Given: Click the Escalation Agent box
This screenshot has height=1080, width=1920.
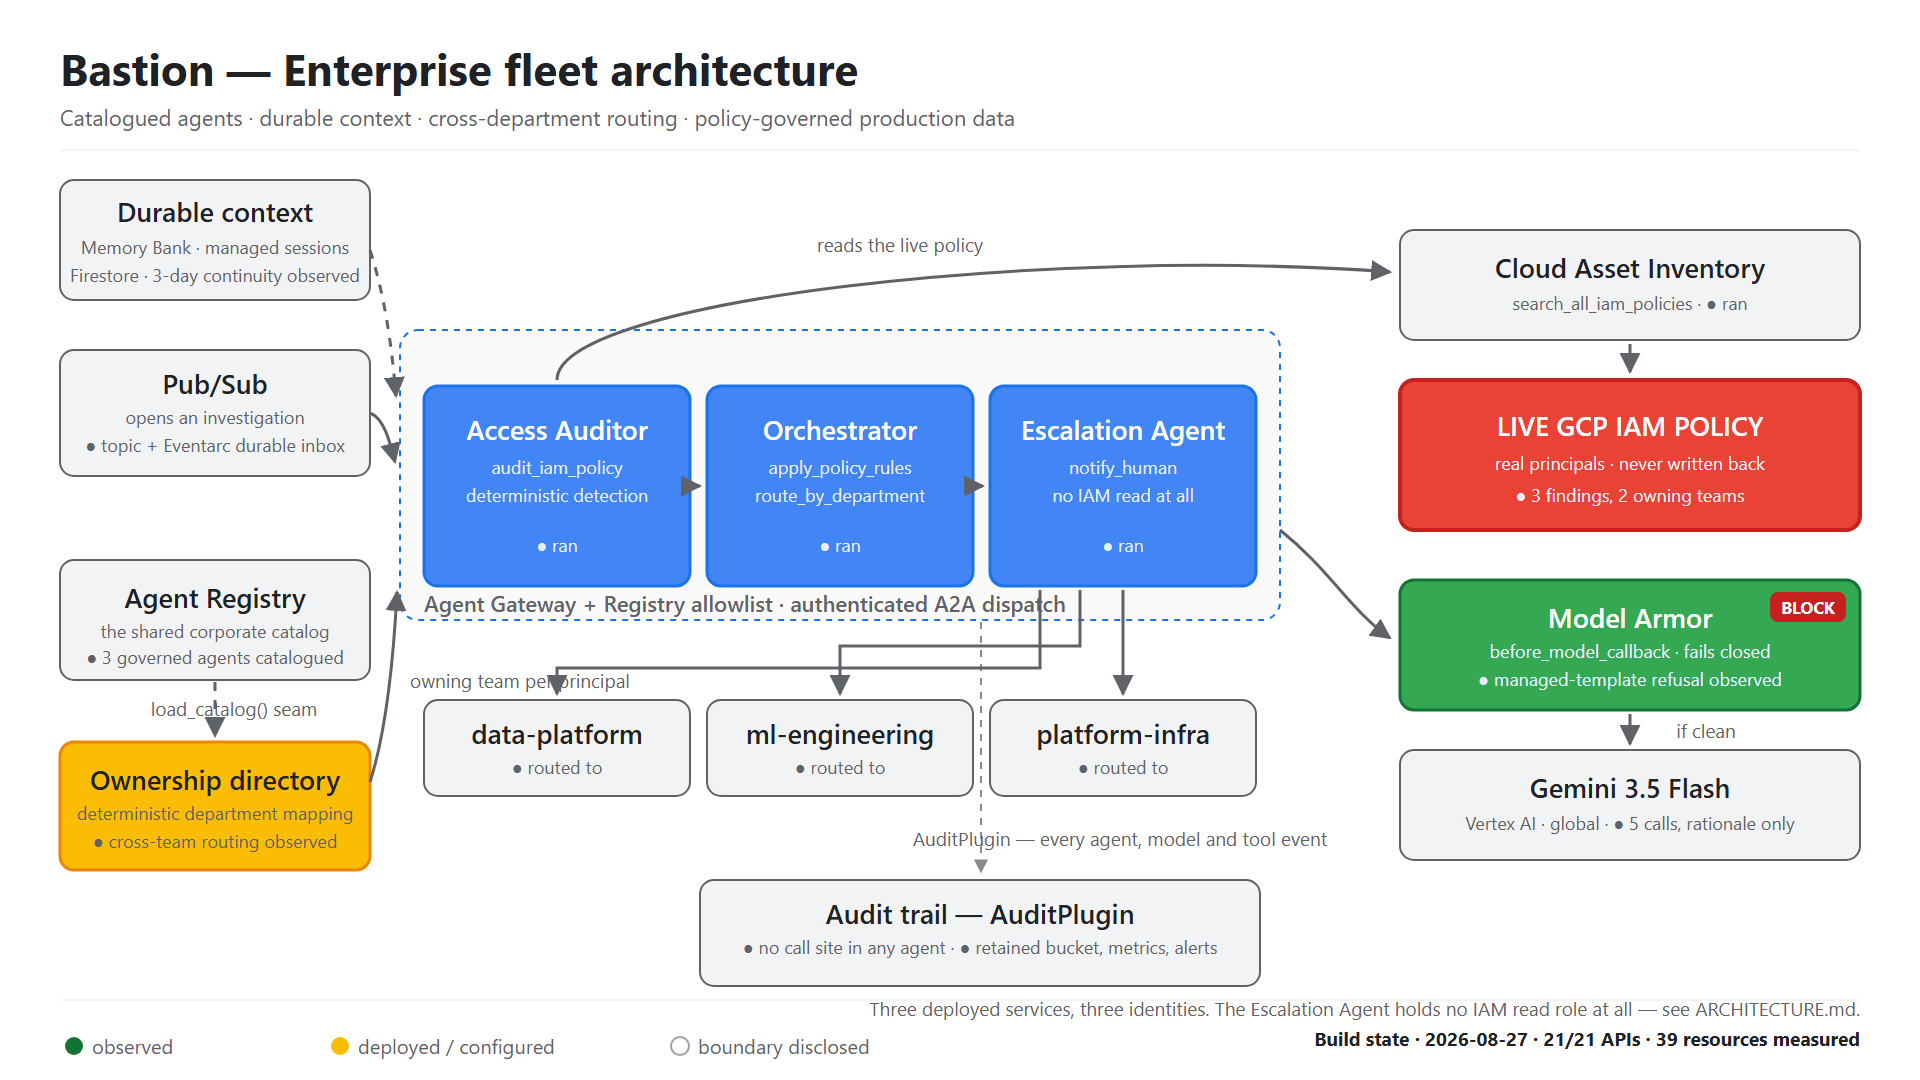Looking at the screenshot, I should [x=1123, y=486].
